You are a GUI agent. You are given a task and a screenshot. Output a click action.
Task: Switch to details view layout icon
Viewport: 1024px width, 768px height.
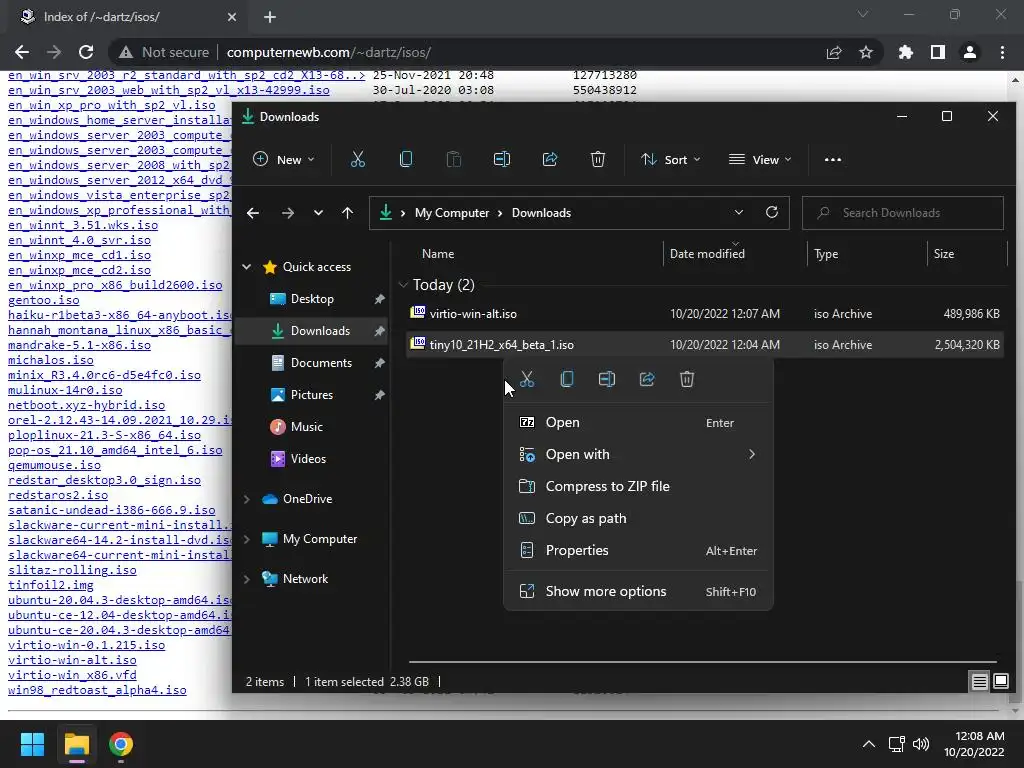pos(979,682)
